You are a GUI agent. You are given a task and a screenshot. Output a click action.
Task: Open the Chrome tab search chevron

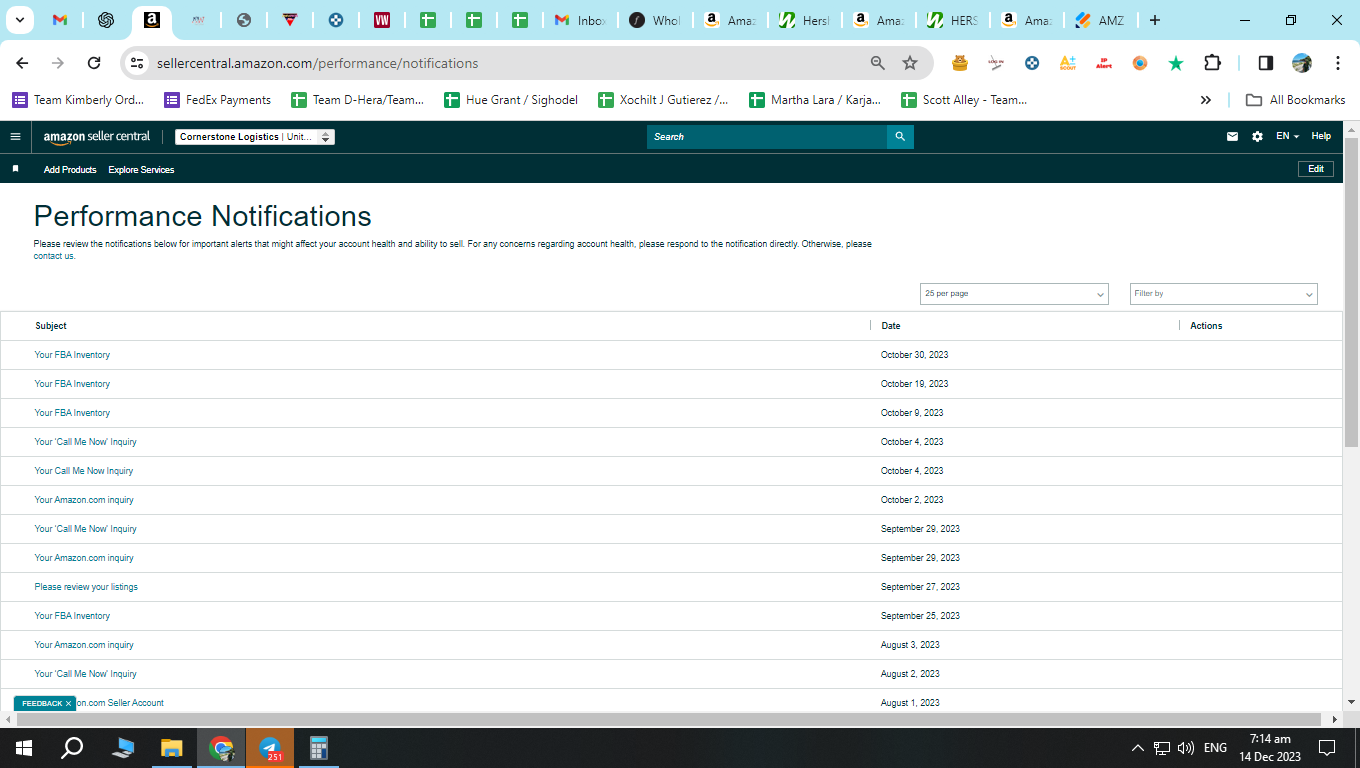20,20
